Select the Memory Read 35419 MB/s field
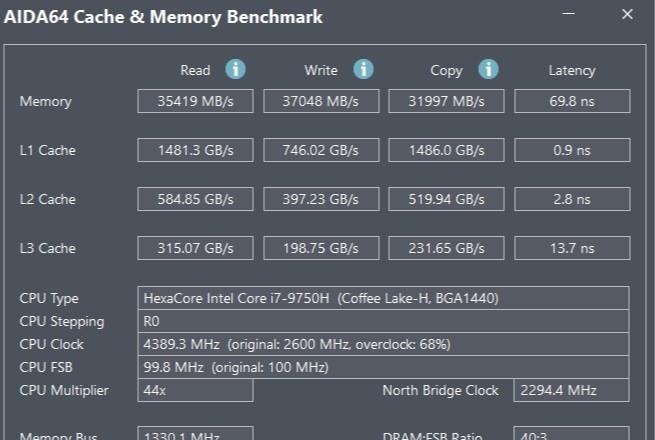 pyautogui.click(x=195, y=101)
